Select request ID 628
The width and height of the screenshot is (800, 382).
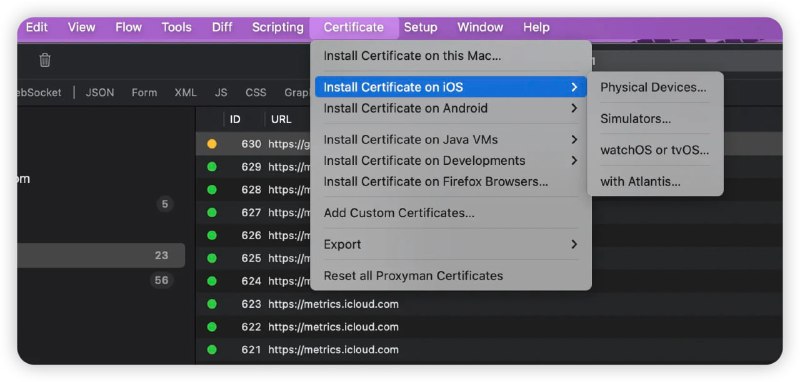(251, 190)
